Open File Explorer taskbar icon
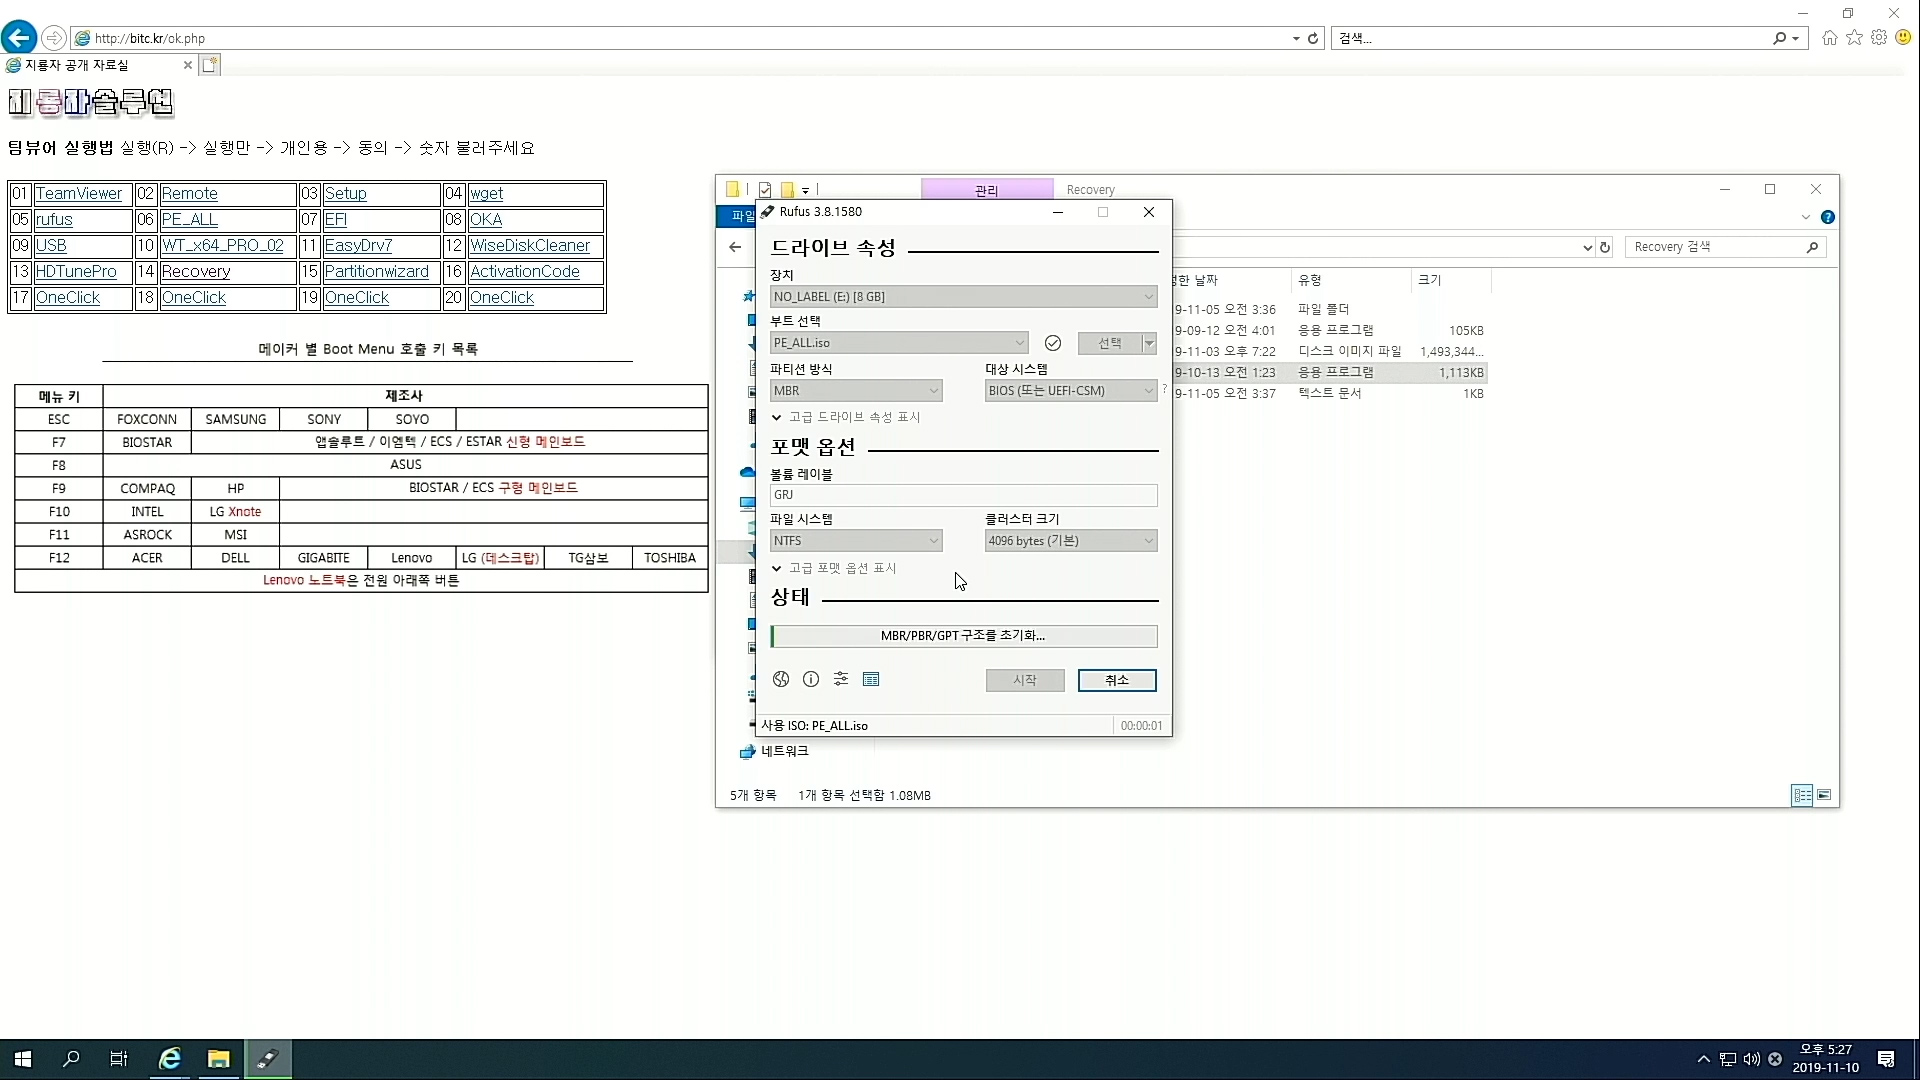1920x1080 pixels. (x=218, y=1059)
